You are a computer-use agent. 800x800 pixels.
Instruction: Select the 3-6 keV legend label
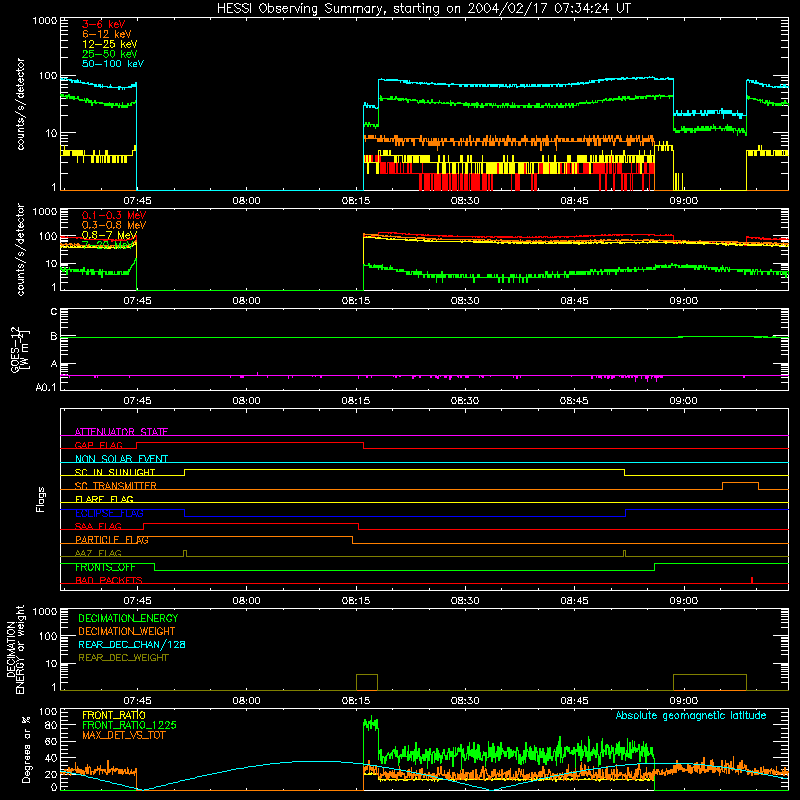103,24
